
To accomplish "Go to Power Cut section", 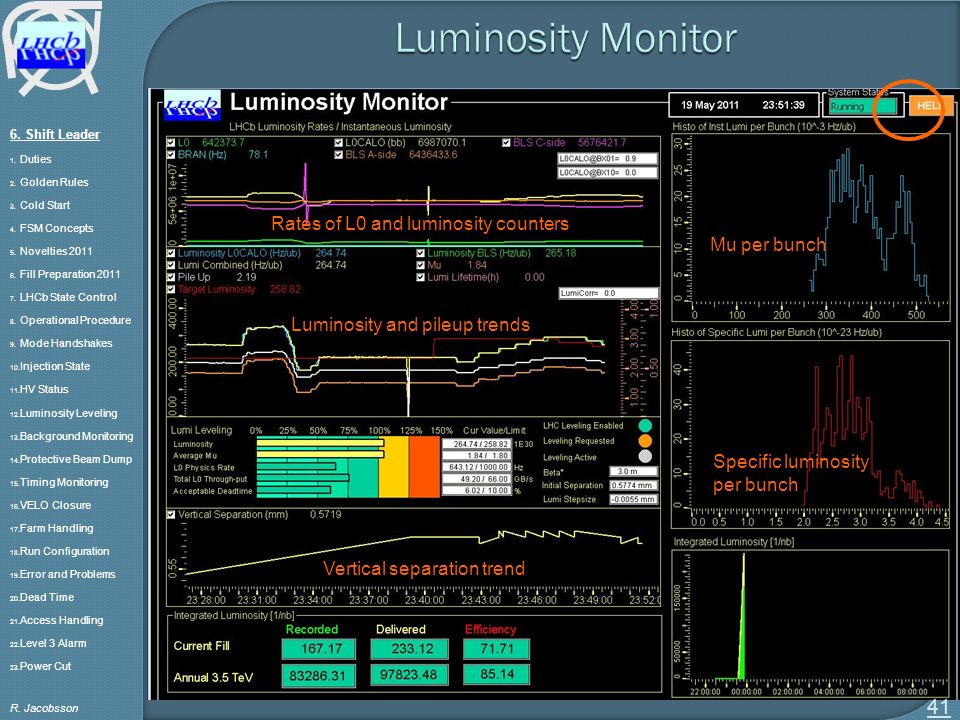I will point(45,666).
